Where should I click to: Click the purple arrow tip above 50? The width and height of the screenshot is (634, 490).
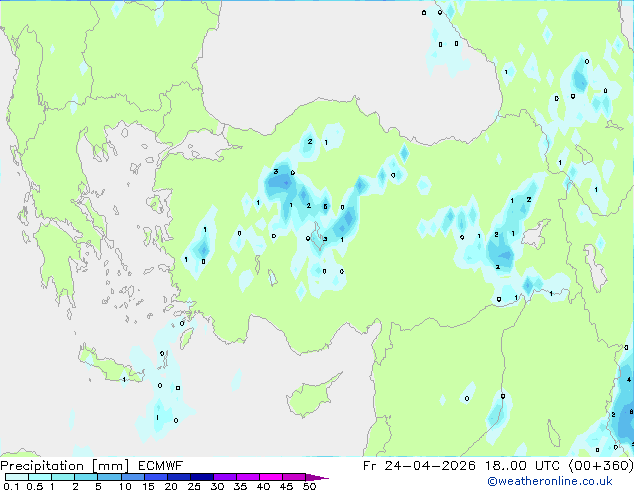pyautogui.click(x=316, y=477)
